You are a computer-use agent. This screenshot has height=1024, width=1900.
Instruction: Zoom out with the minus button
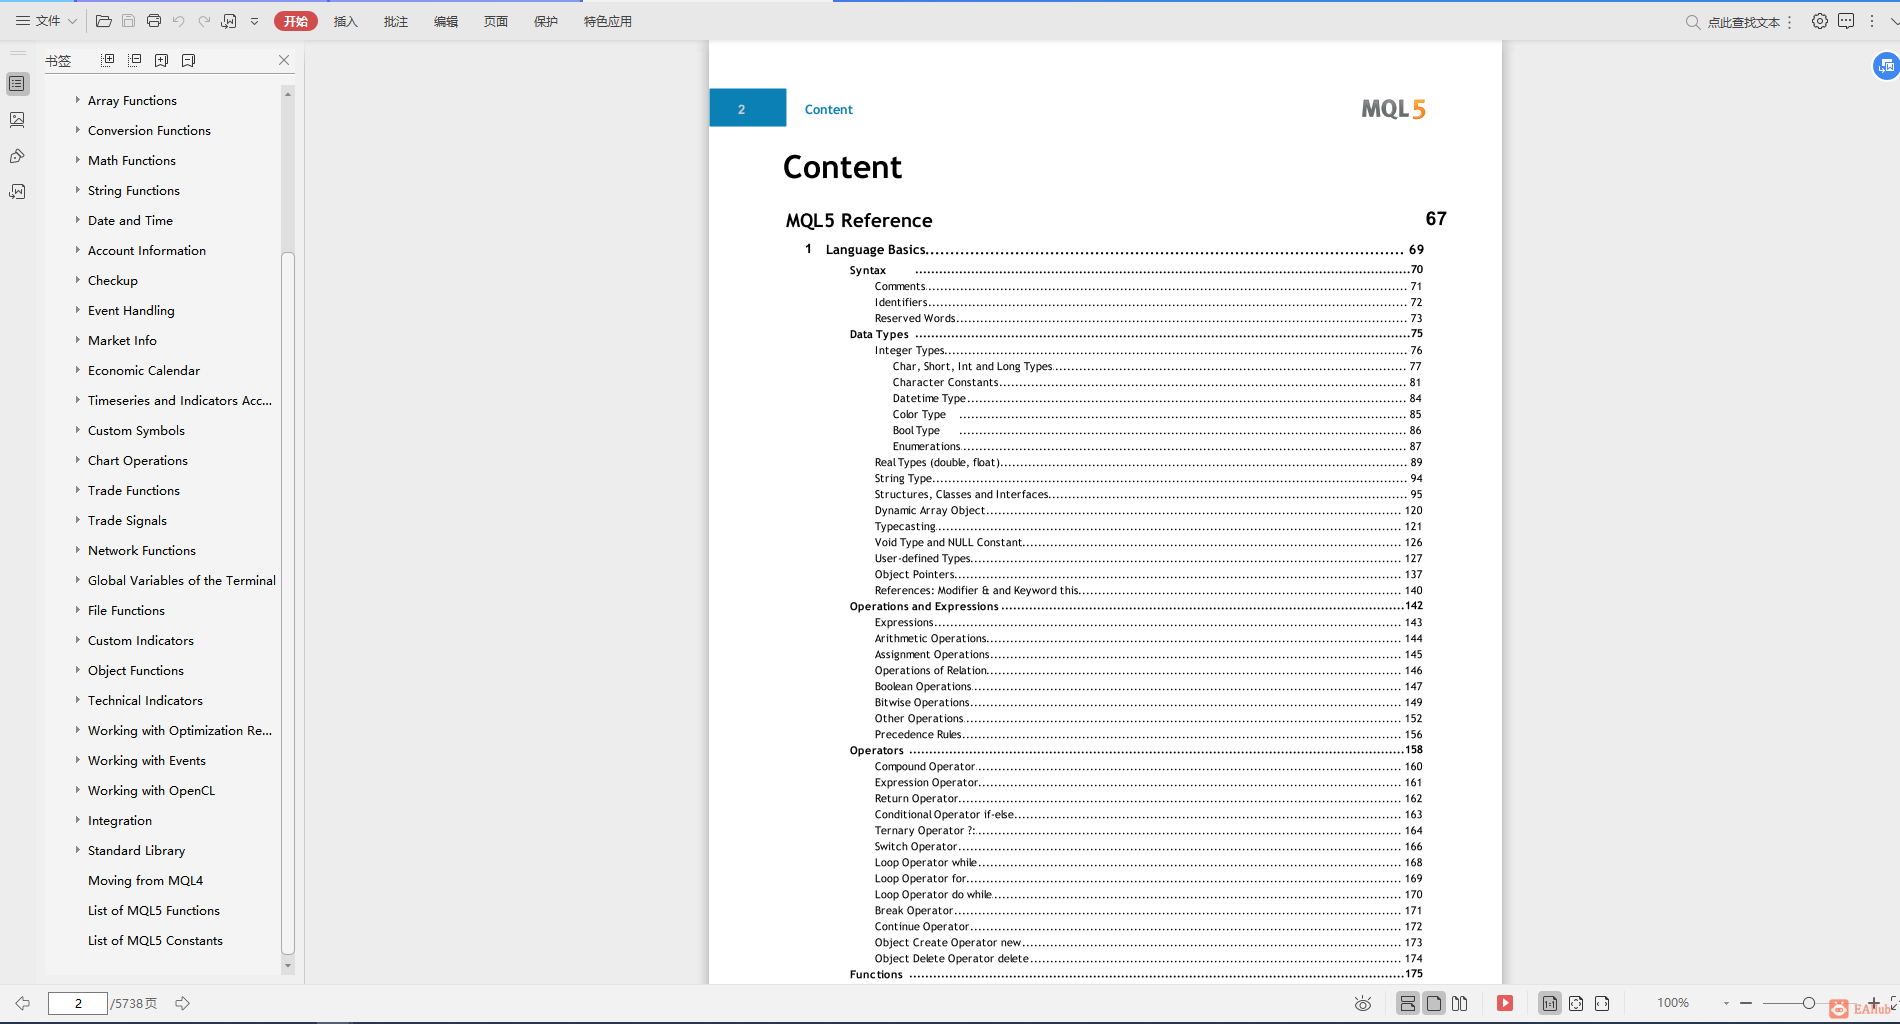coord(1746,1003)
